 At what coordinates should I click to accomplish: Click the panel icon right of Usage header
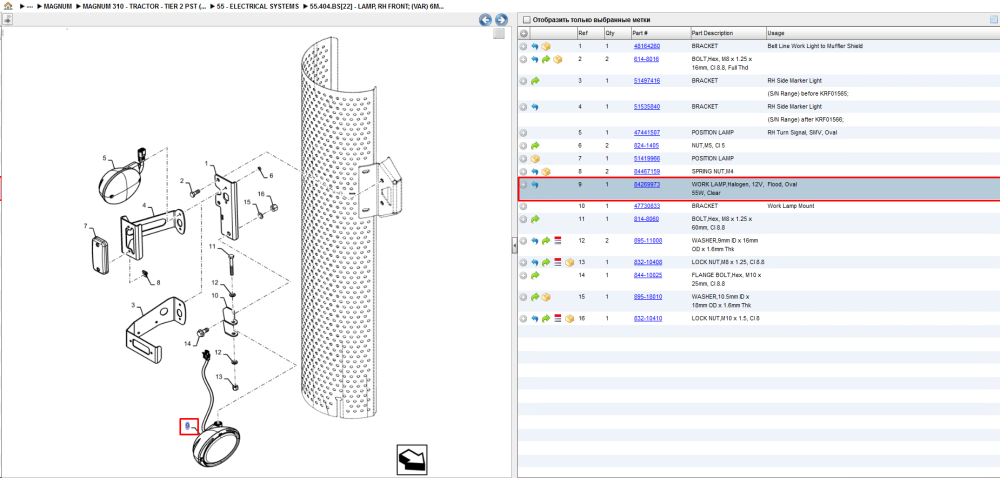[x=994, y=20]
